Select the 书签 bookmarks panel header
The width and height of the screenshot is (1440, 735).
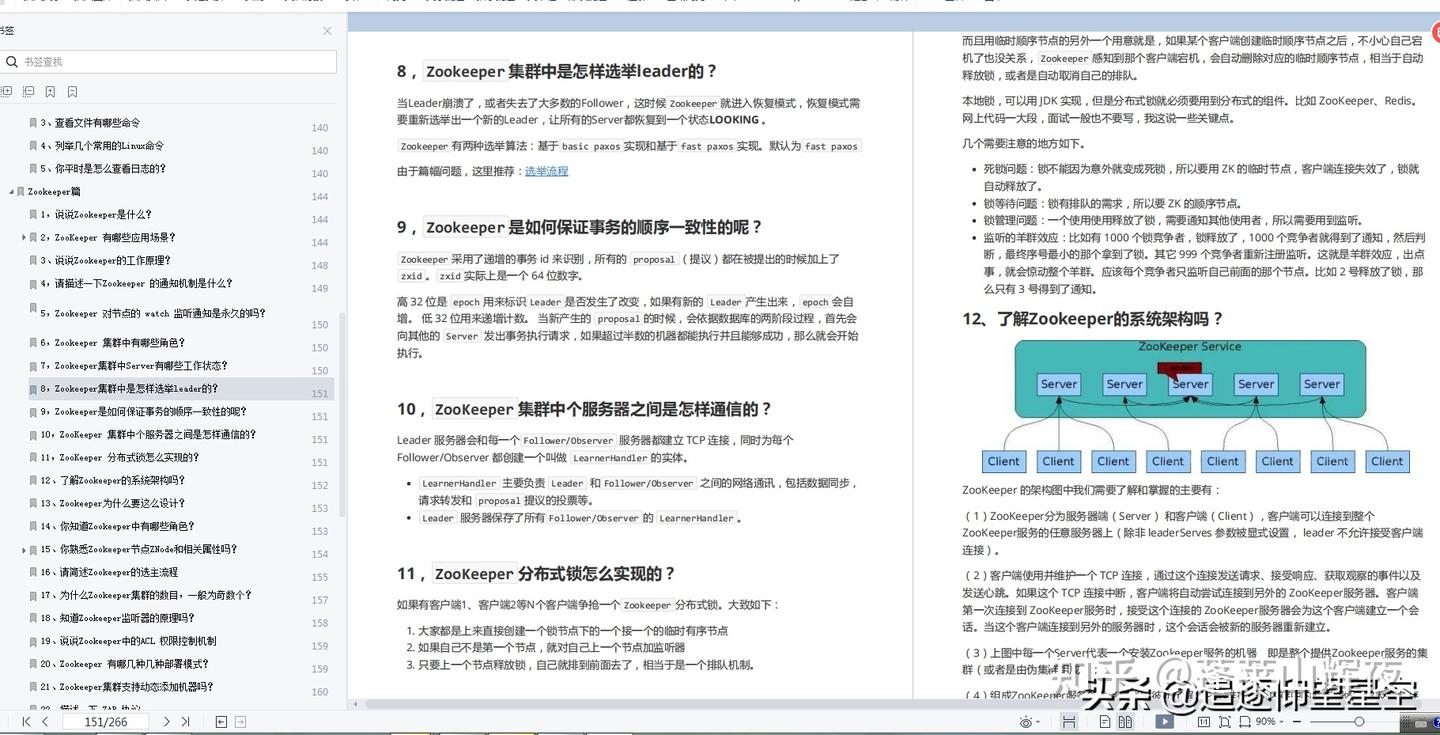coord(8,30)
